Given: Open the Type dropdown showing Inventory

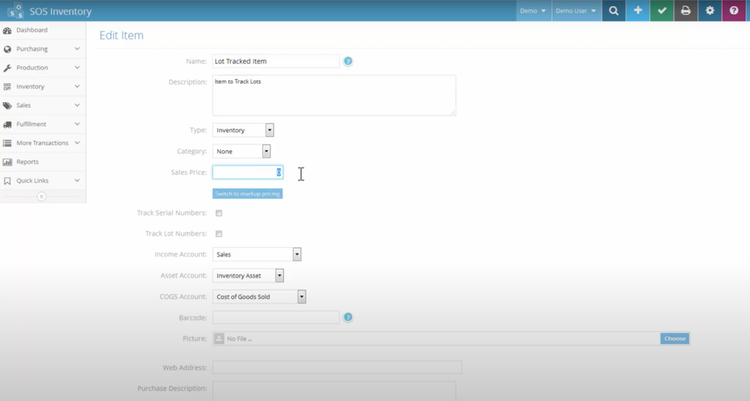Looking at the screenshot, I should [243, 130].
